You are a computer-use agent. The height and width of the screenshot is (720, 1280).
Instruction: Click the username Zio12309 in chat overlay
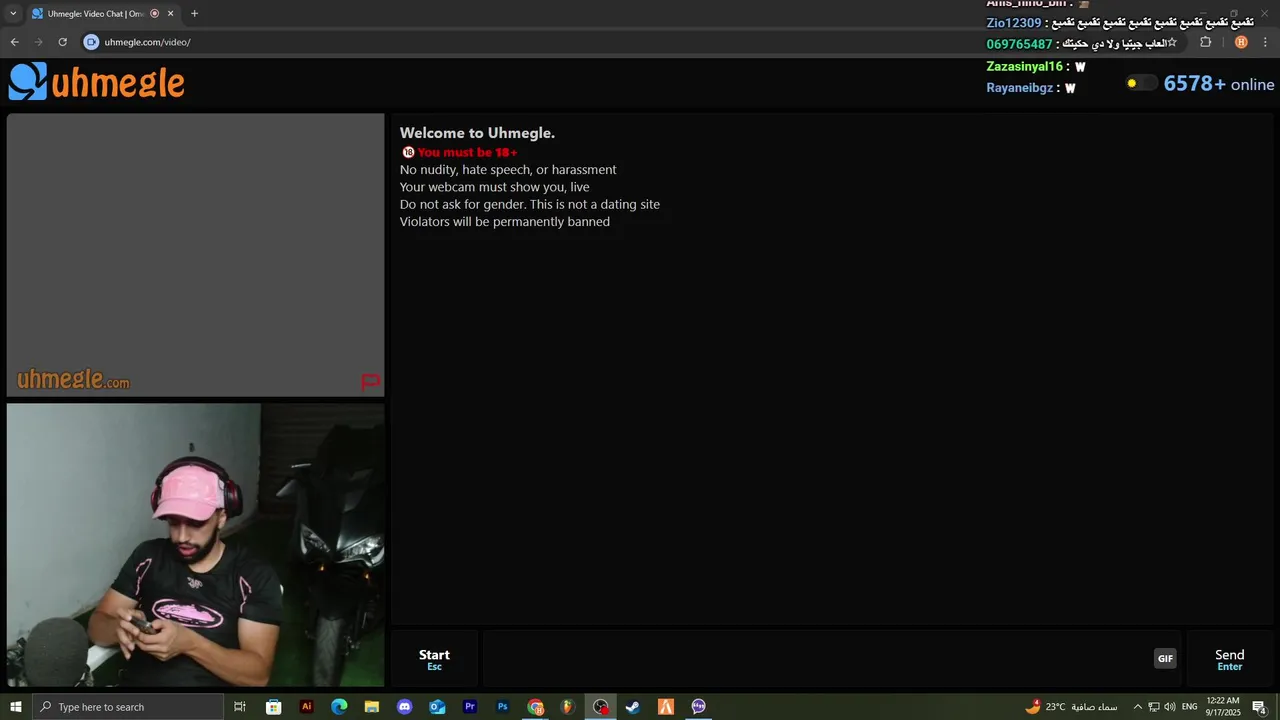pos(1014,23)
